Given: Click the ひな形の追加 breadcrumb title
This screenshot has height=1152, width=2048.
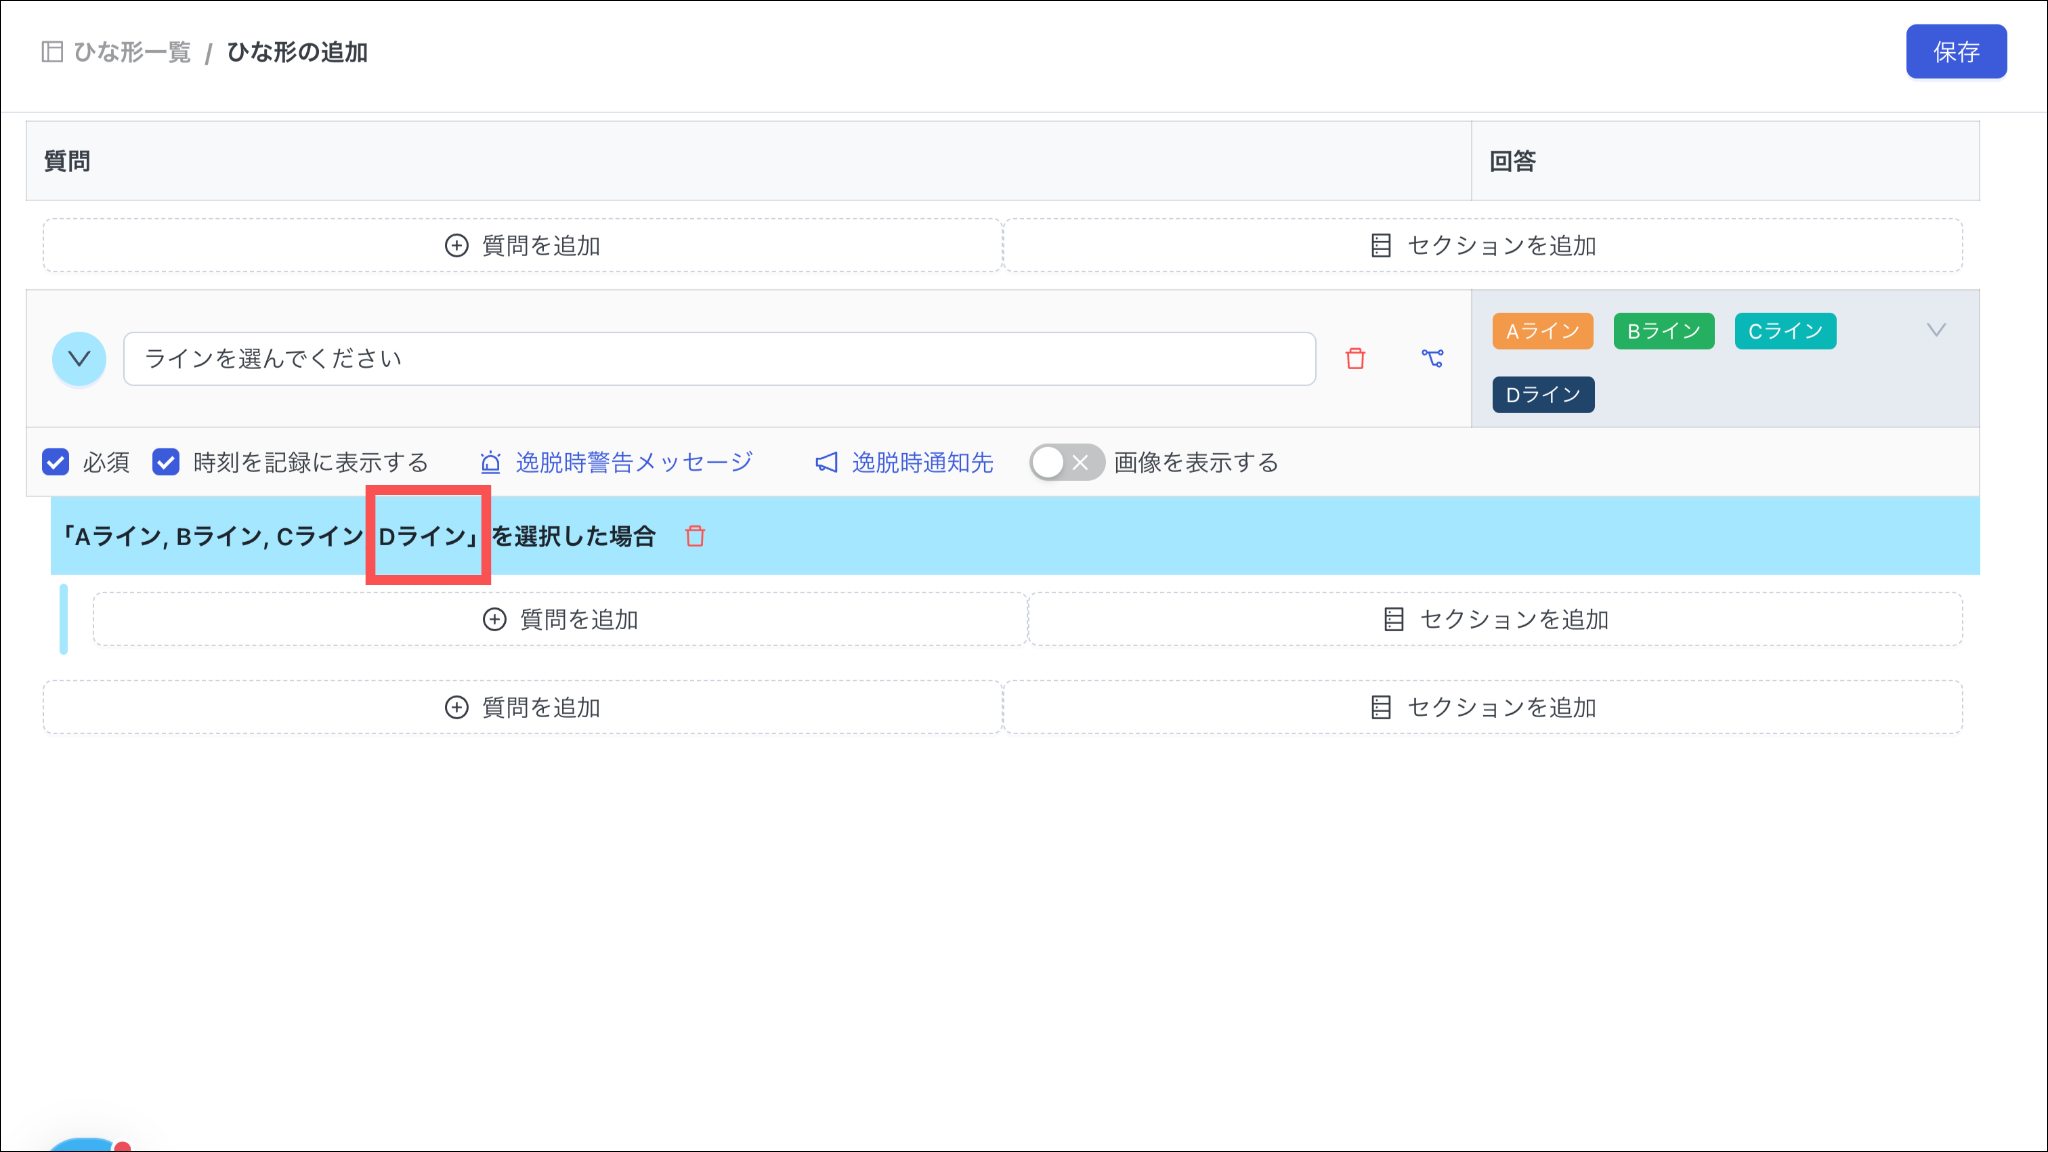Looking at the screenshot, I should tap(297, 52).
